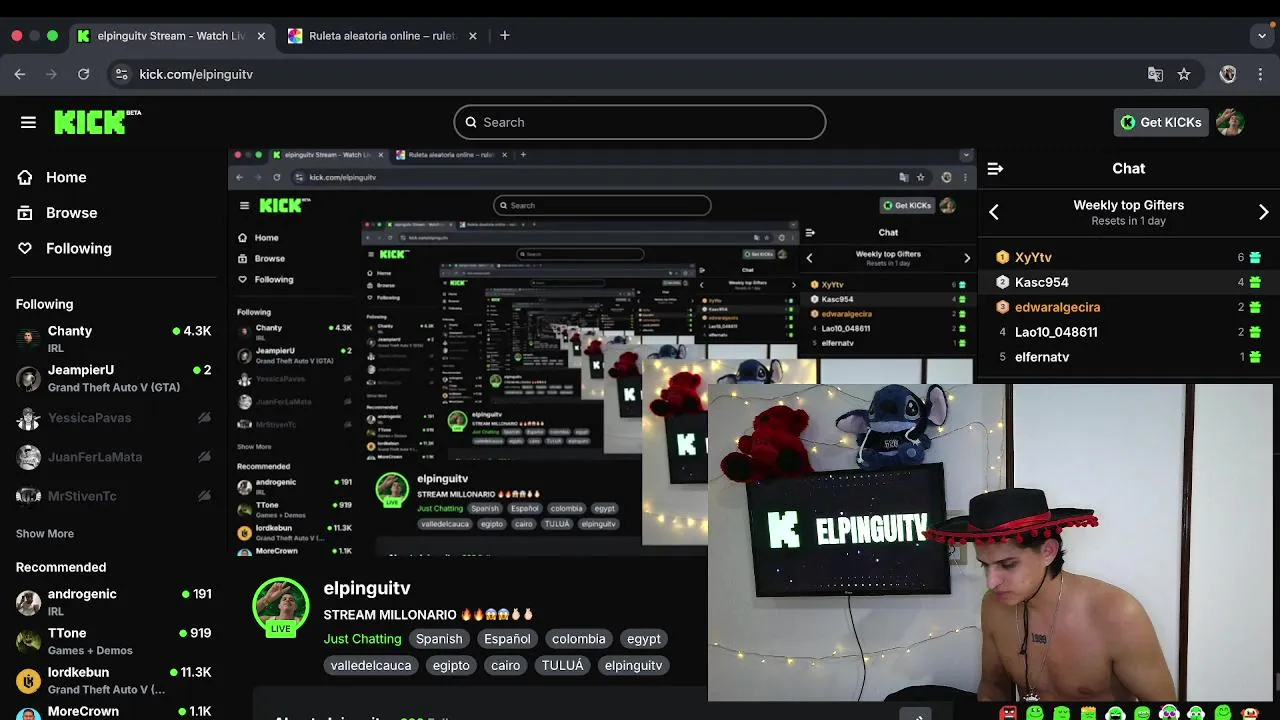Click the colombia tag

click(579, 639)
